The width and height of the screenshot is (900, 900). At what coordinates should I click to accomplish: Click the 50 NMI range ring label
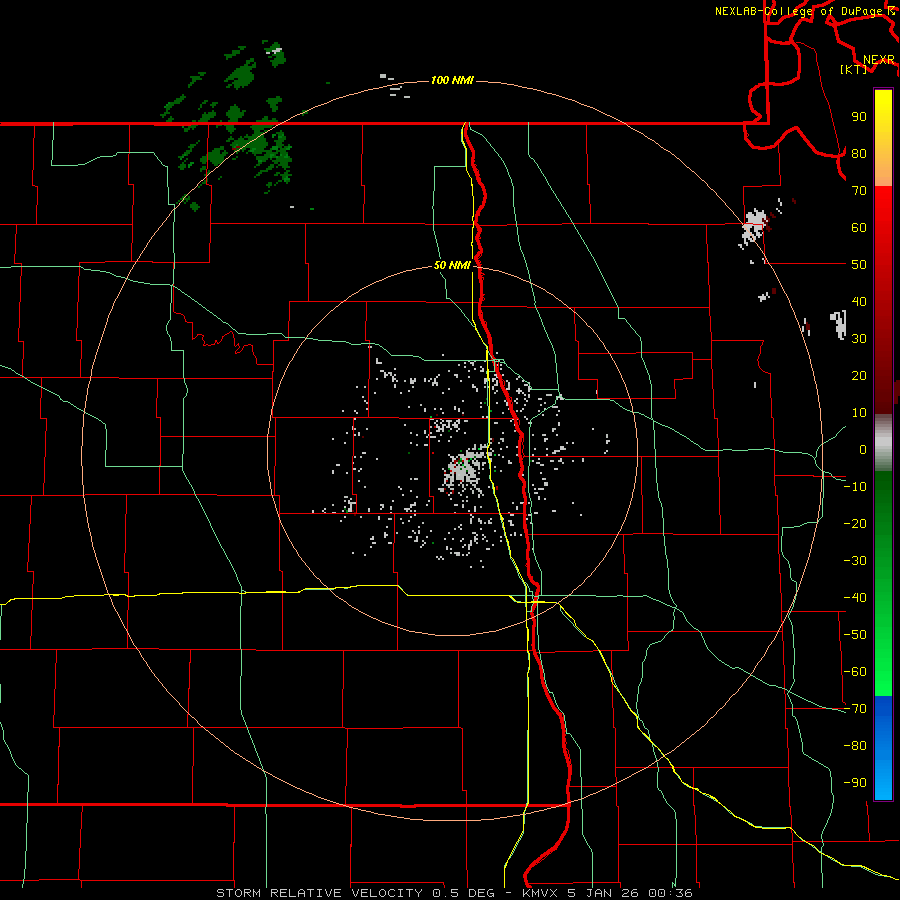(452, 265)
